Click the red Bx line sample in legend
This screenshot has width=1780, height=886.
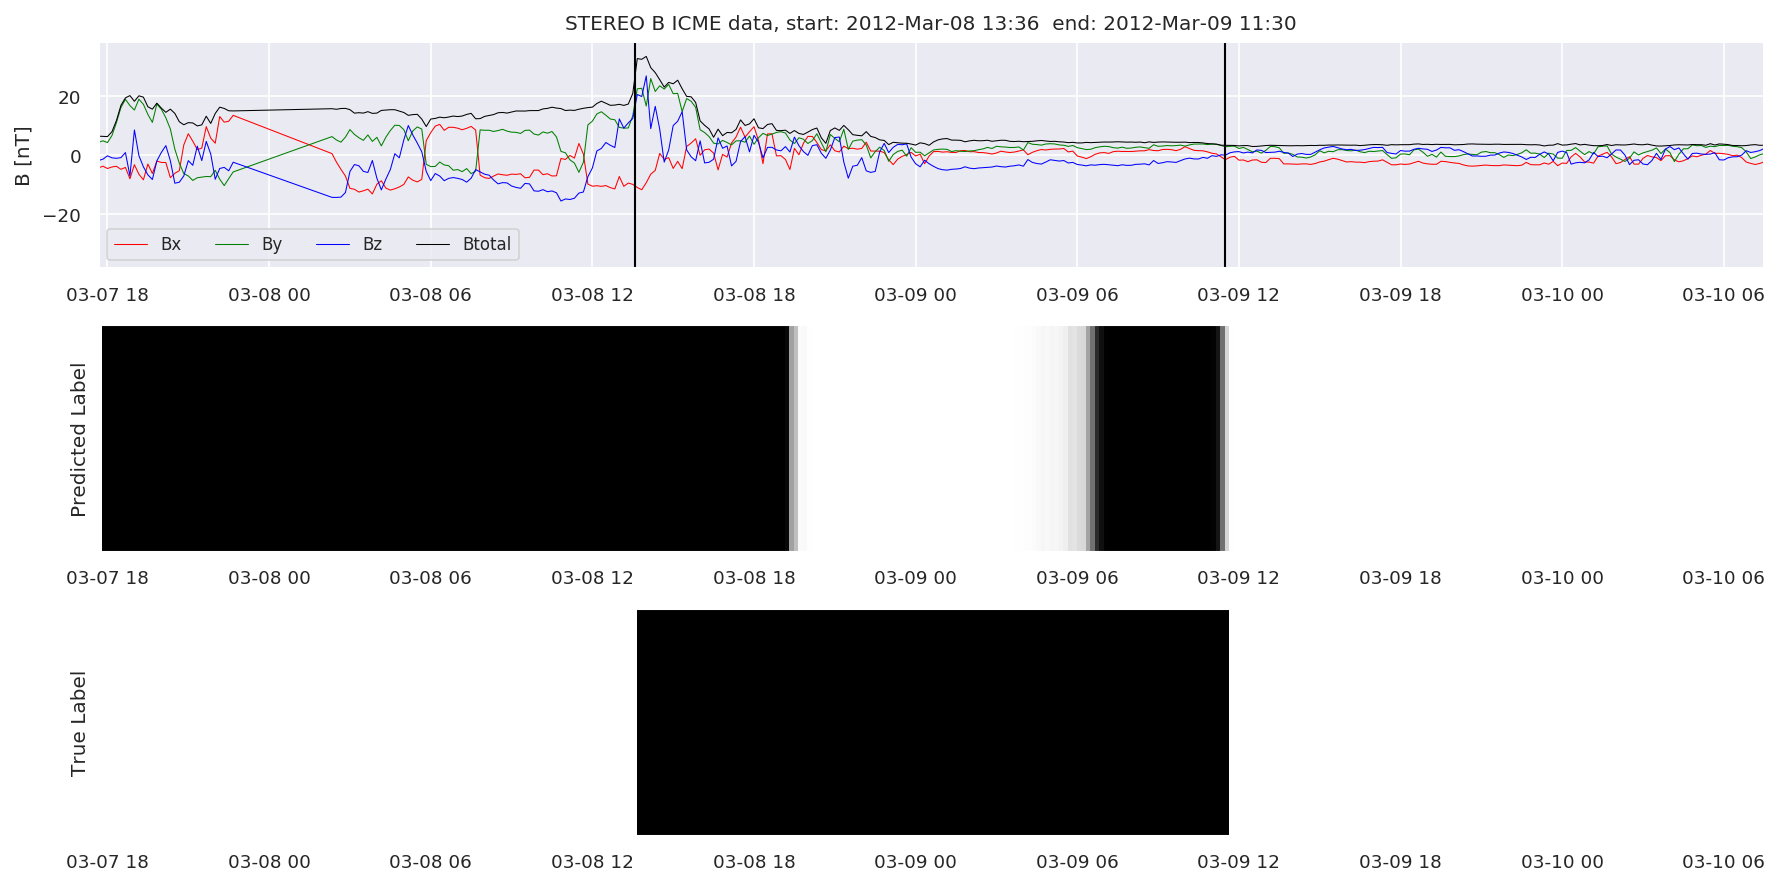(x=131, y=245)
